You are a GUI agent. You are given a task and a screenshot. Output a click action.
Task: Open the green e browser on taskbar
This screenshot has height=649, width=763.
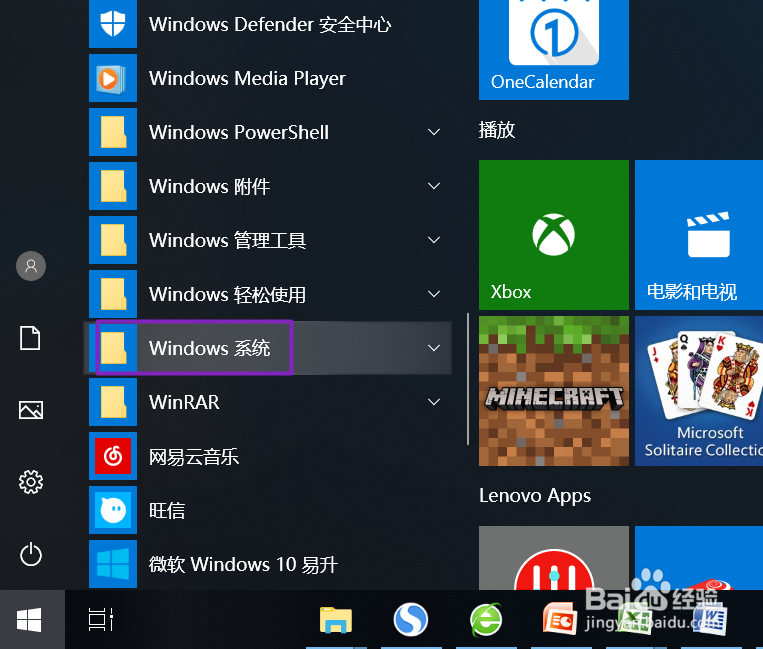click(486, 620)
